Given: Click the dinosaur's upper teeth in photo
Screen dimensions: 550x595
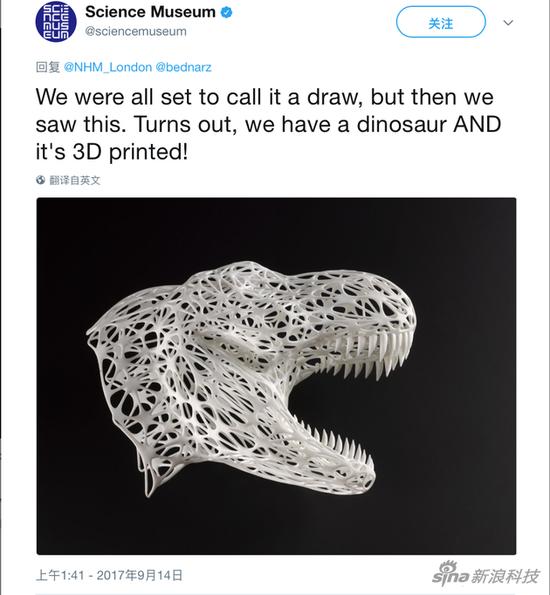Looking at the screenshot, I should (370, 354).
